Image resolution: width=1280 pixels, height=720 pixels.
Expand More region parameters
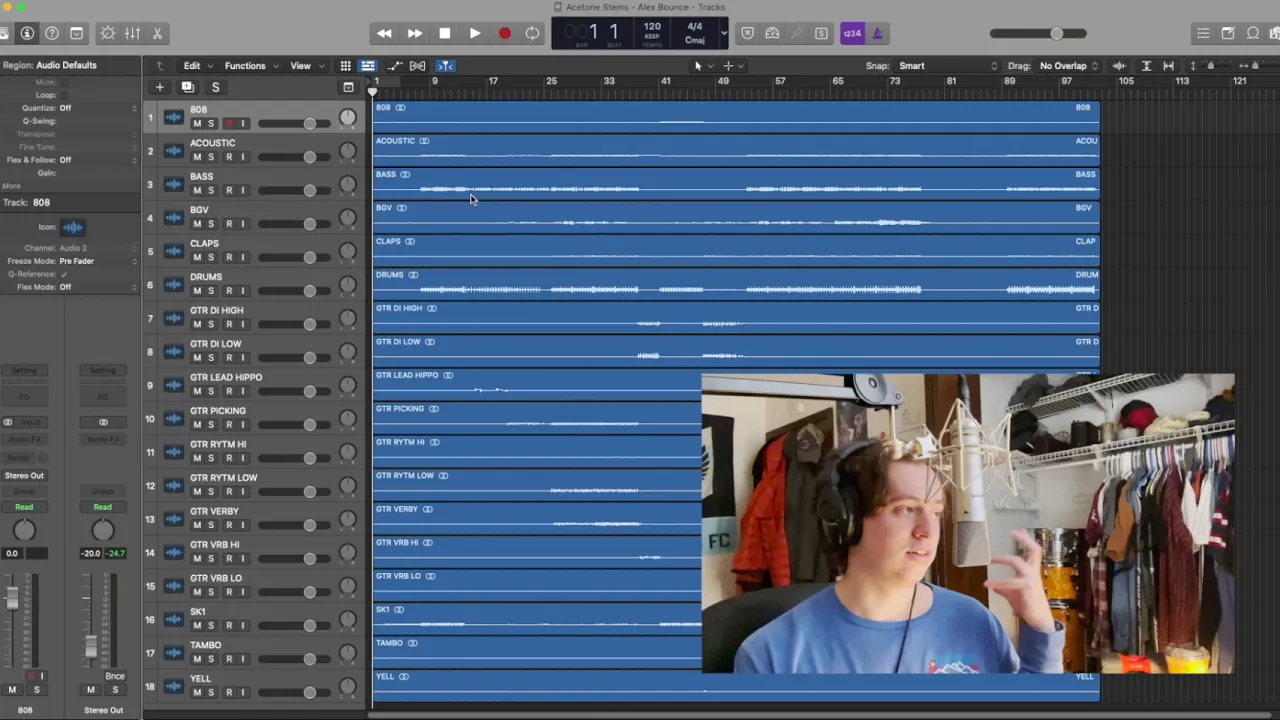click(x=11, y=186)
